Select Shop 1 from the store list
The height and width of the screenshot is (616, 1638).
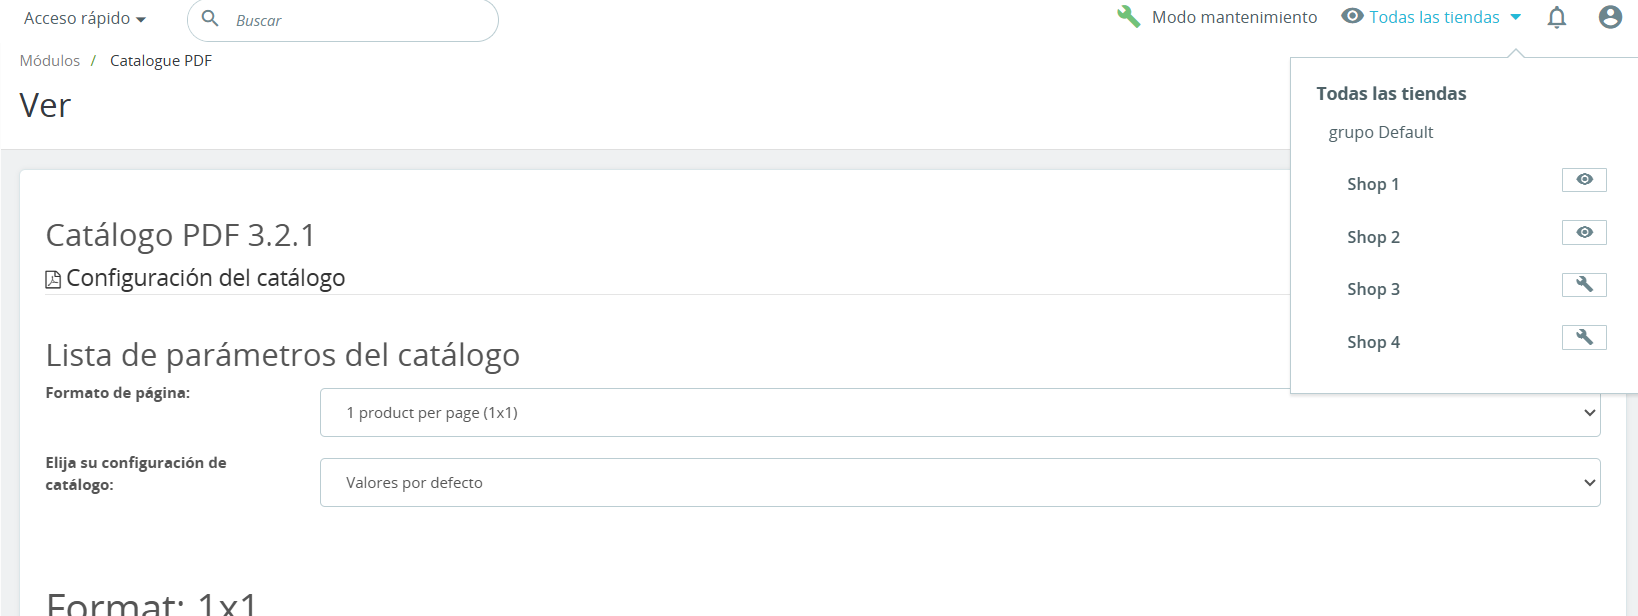click(1373, 184)
